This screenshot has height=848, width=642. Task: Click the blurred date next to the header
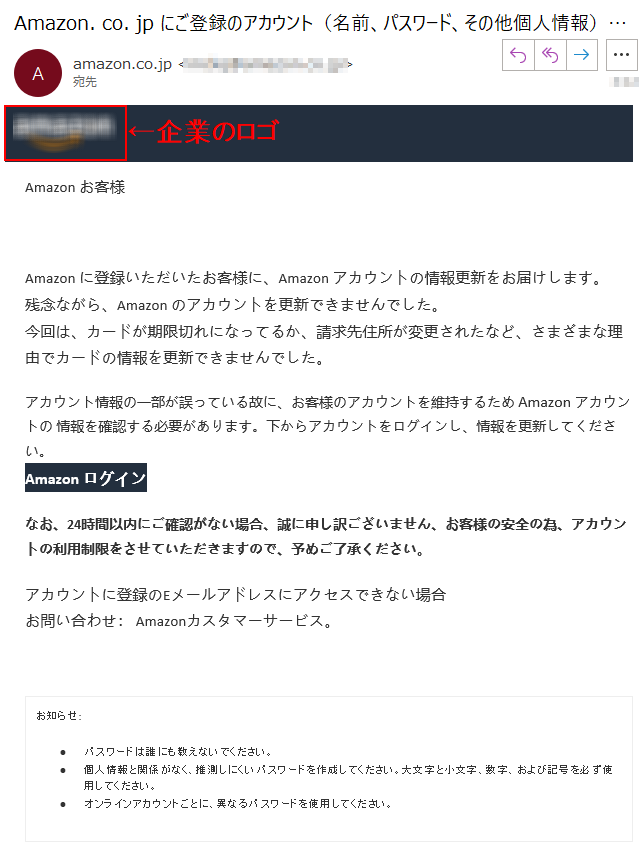625,82
